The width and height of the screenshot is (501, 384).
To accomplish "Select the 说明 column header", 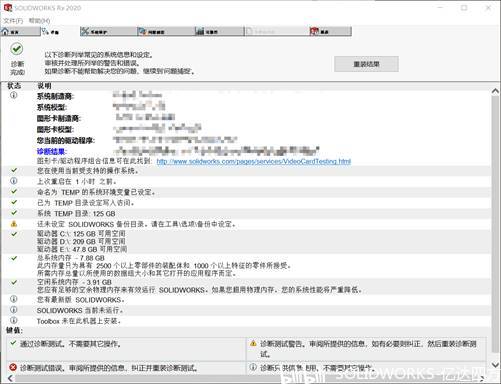I will point(44,86).
